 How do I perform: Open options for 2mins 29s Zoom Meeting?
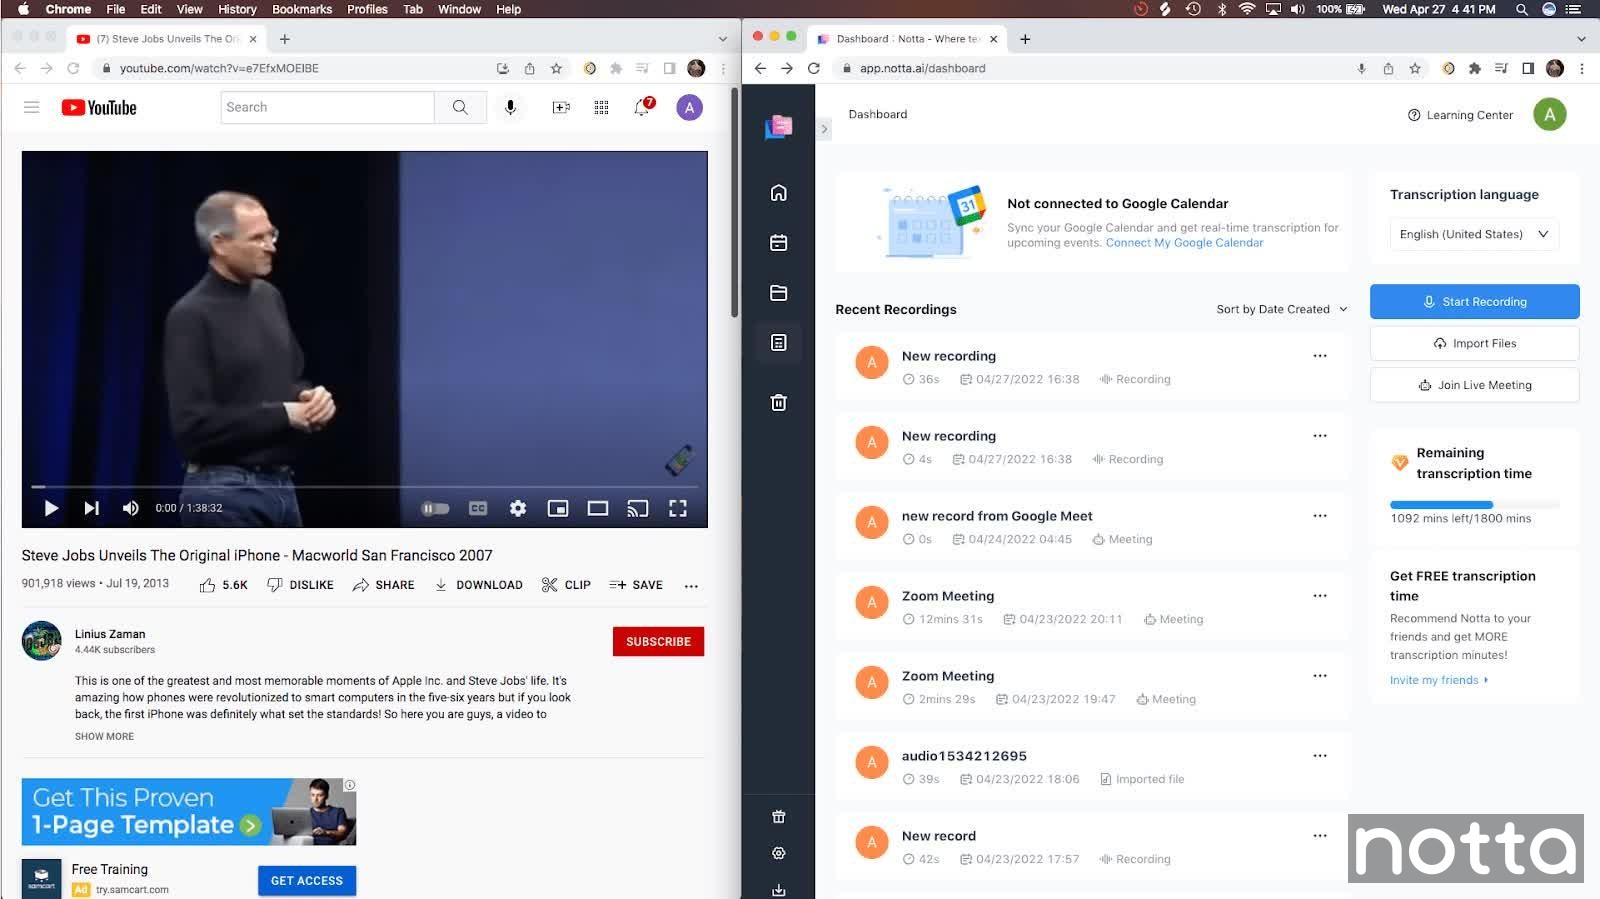coord(1320,676)
